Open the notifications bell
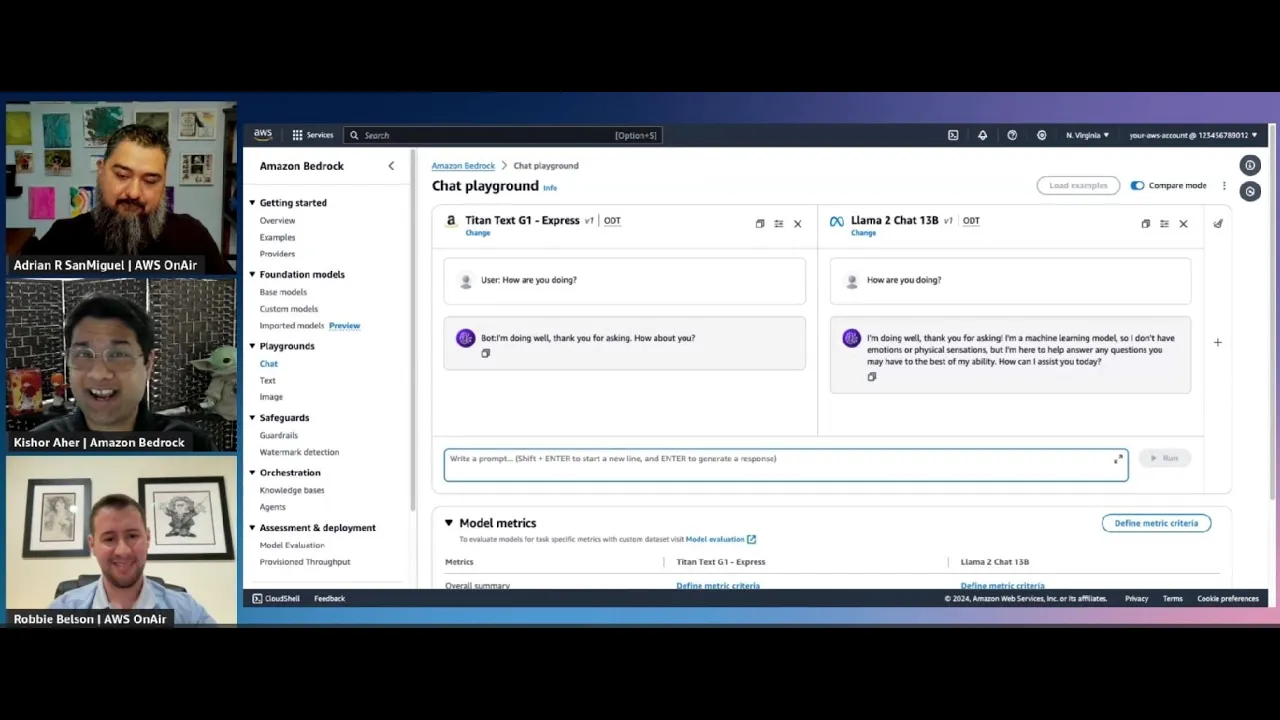The image size is (1280, 720). pos(982,135)
